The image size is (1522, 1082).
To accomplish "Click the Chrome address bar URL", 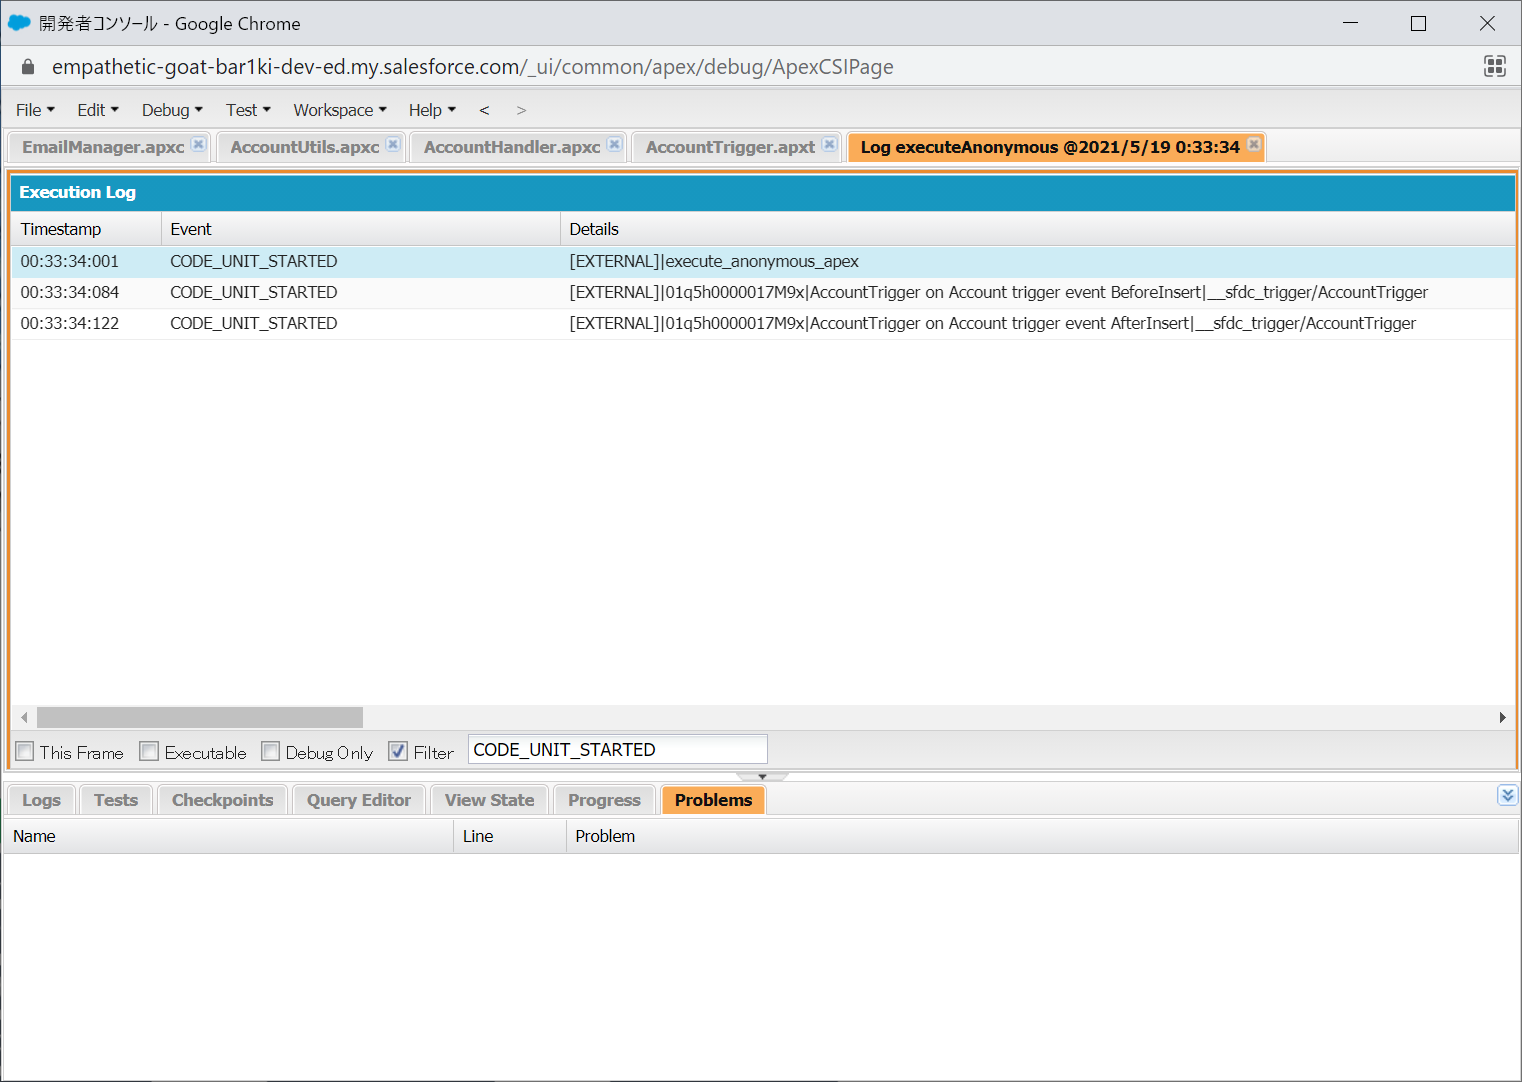I will click(x=473, y=67).
